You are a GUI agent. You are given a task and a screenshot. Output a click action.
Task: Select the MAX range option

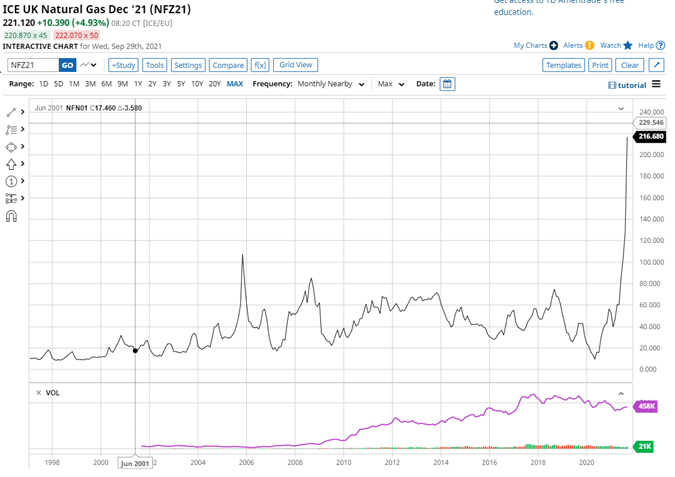coord(235,84)
